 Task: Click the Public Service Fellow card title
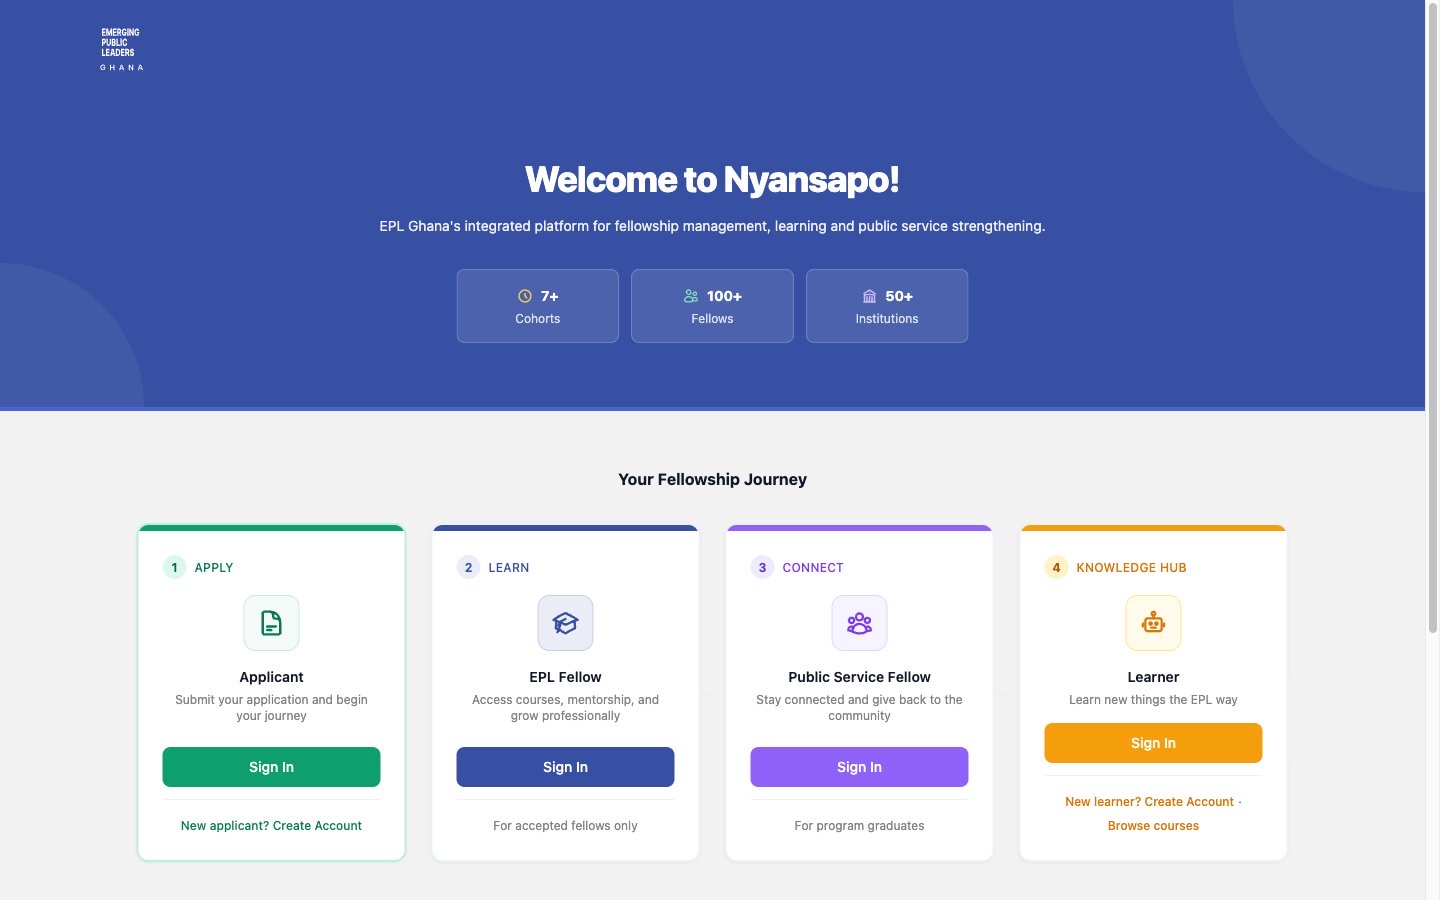tap(859, 677)
